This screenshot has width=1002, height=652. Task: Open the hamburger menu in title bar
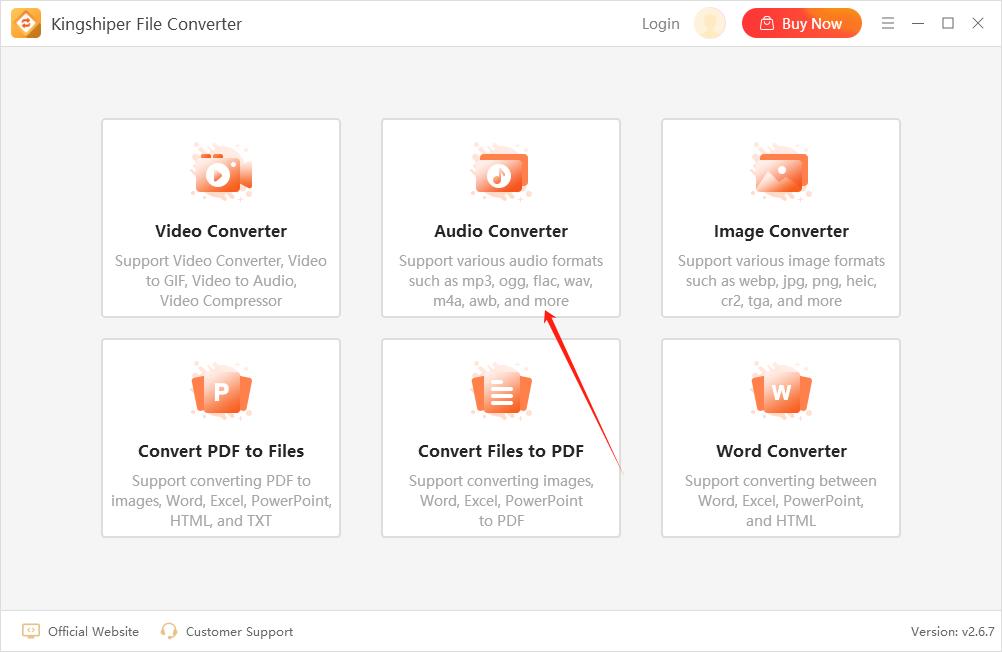[x=888, y=23]
